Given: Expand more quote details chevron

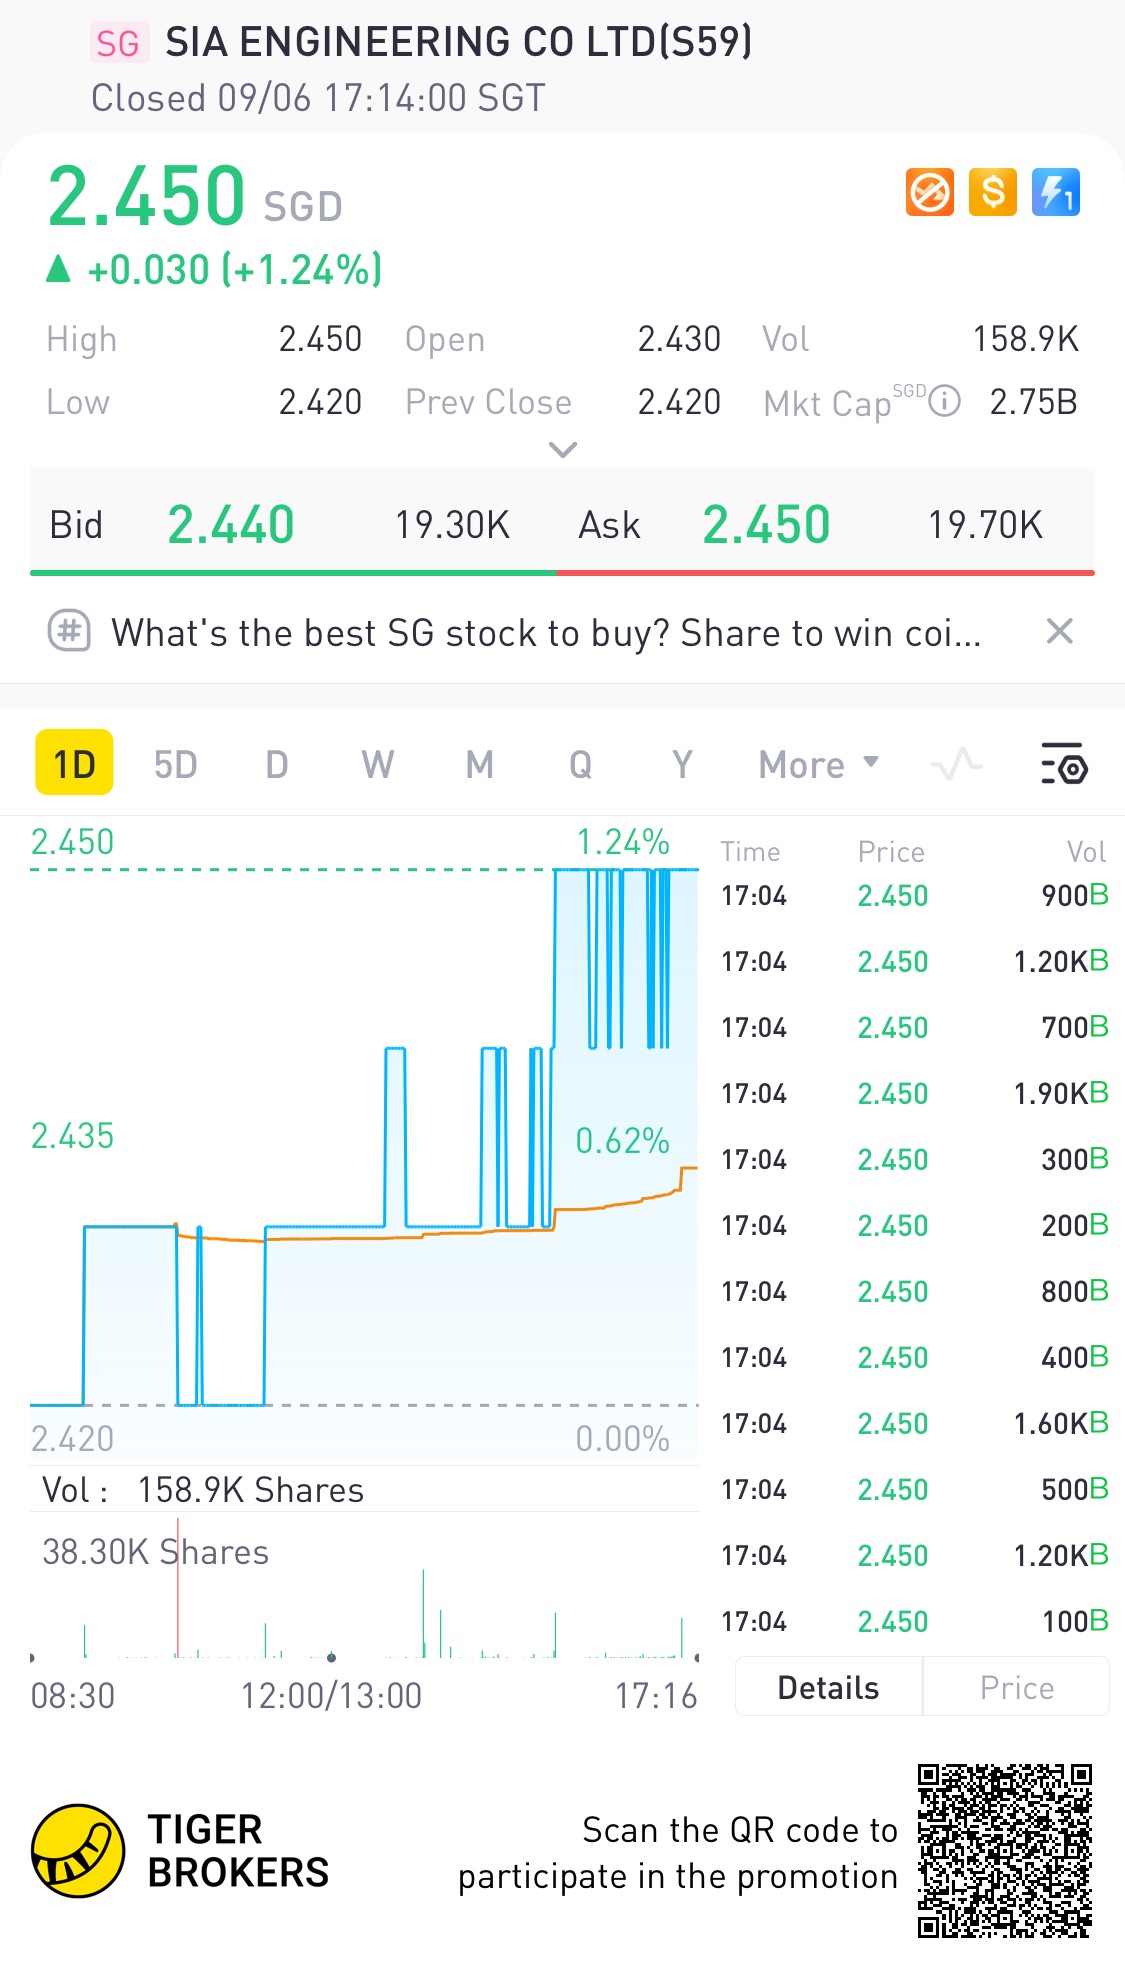Looking at the screenshot, I should (563, 450).
